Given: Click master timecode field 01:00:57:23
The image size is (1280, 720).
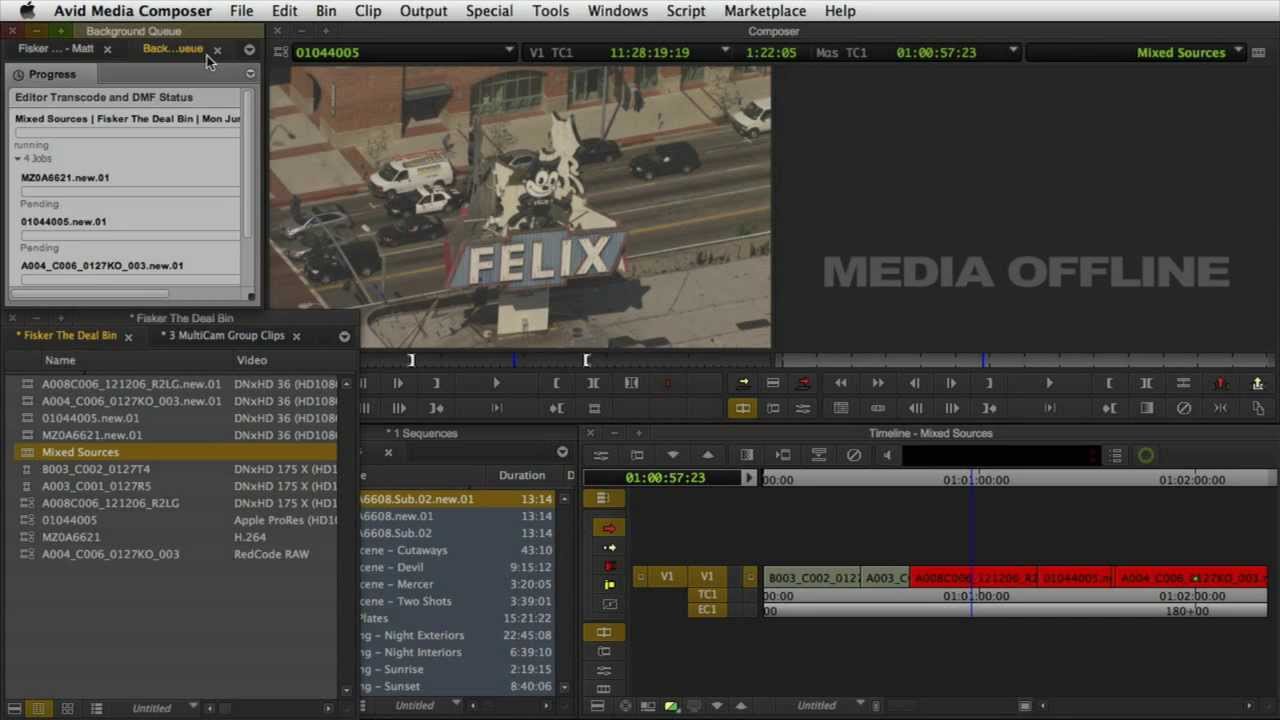Looking at the screenshot, I should 665,478.
